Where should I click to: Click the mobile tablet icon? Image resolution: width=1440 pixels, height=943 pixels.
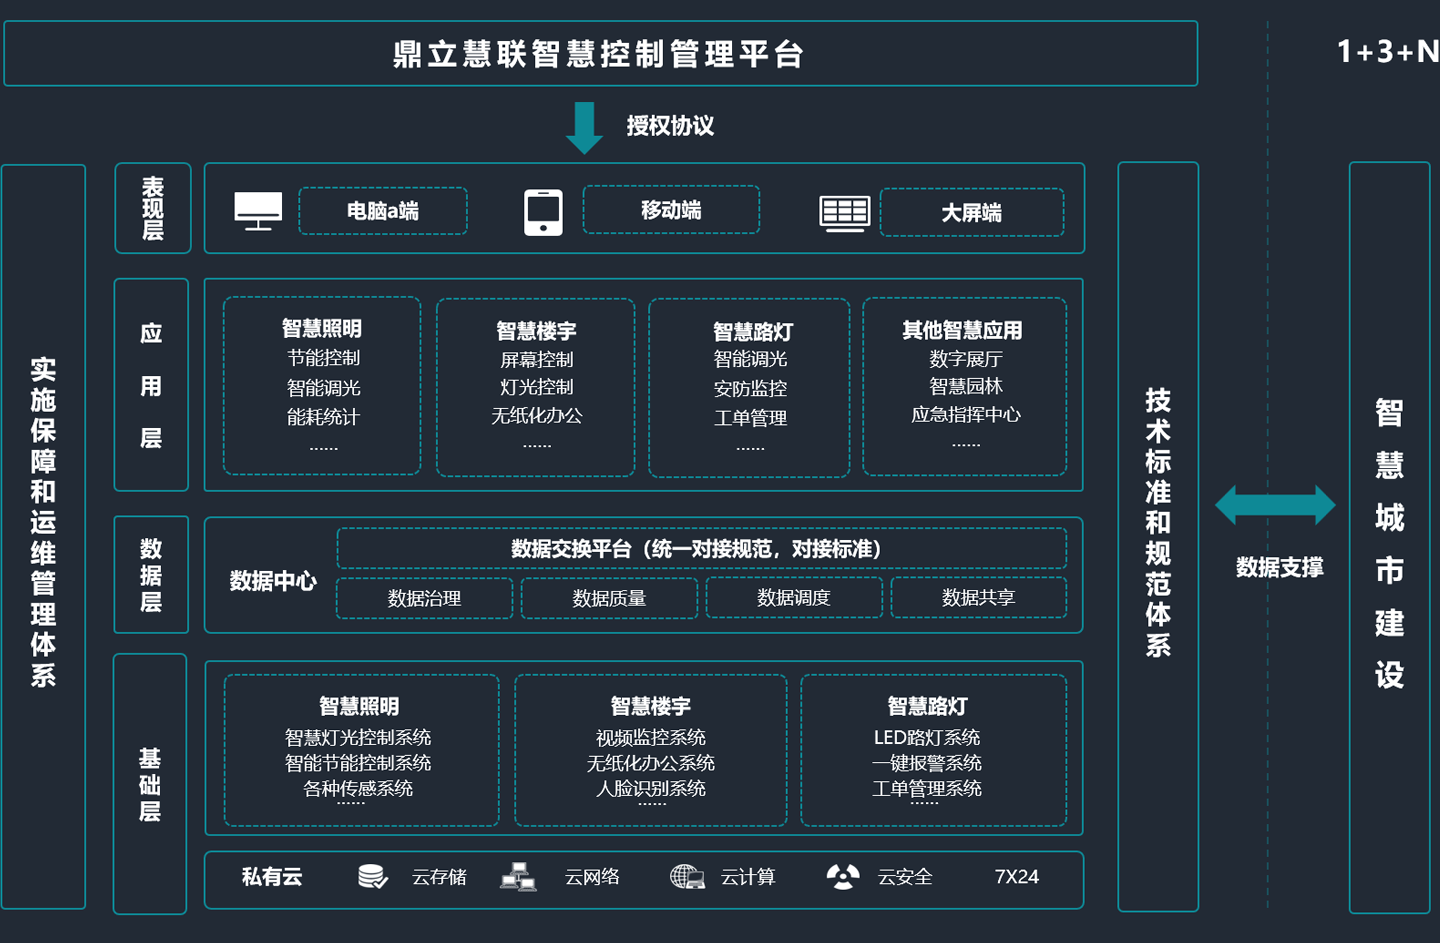coord(543,212)
